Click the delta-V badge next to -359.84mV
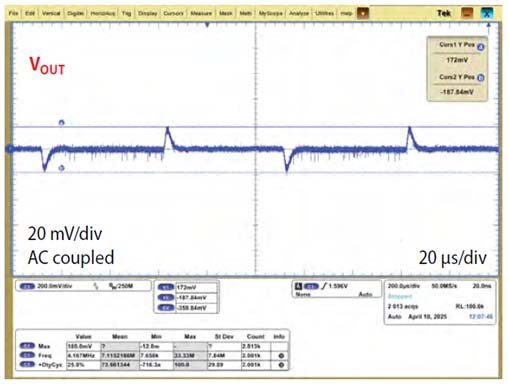 click(166, 308)
